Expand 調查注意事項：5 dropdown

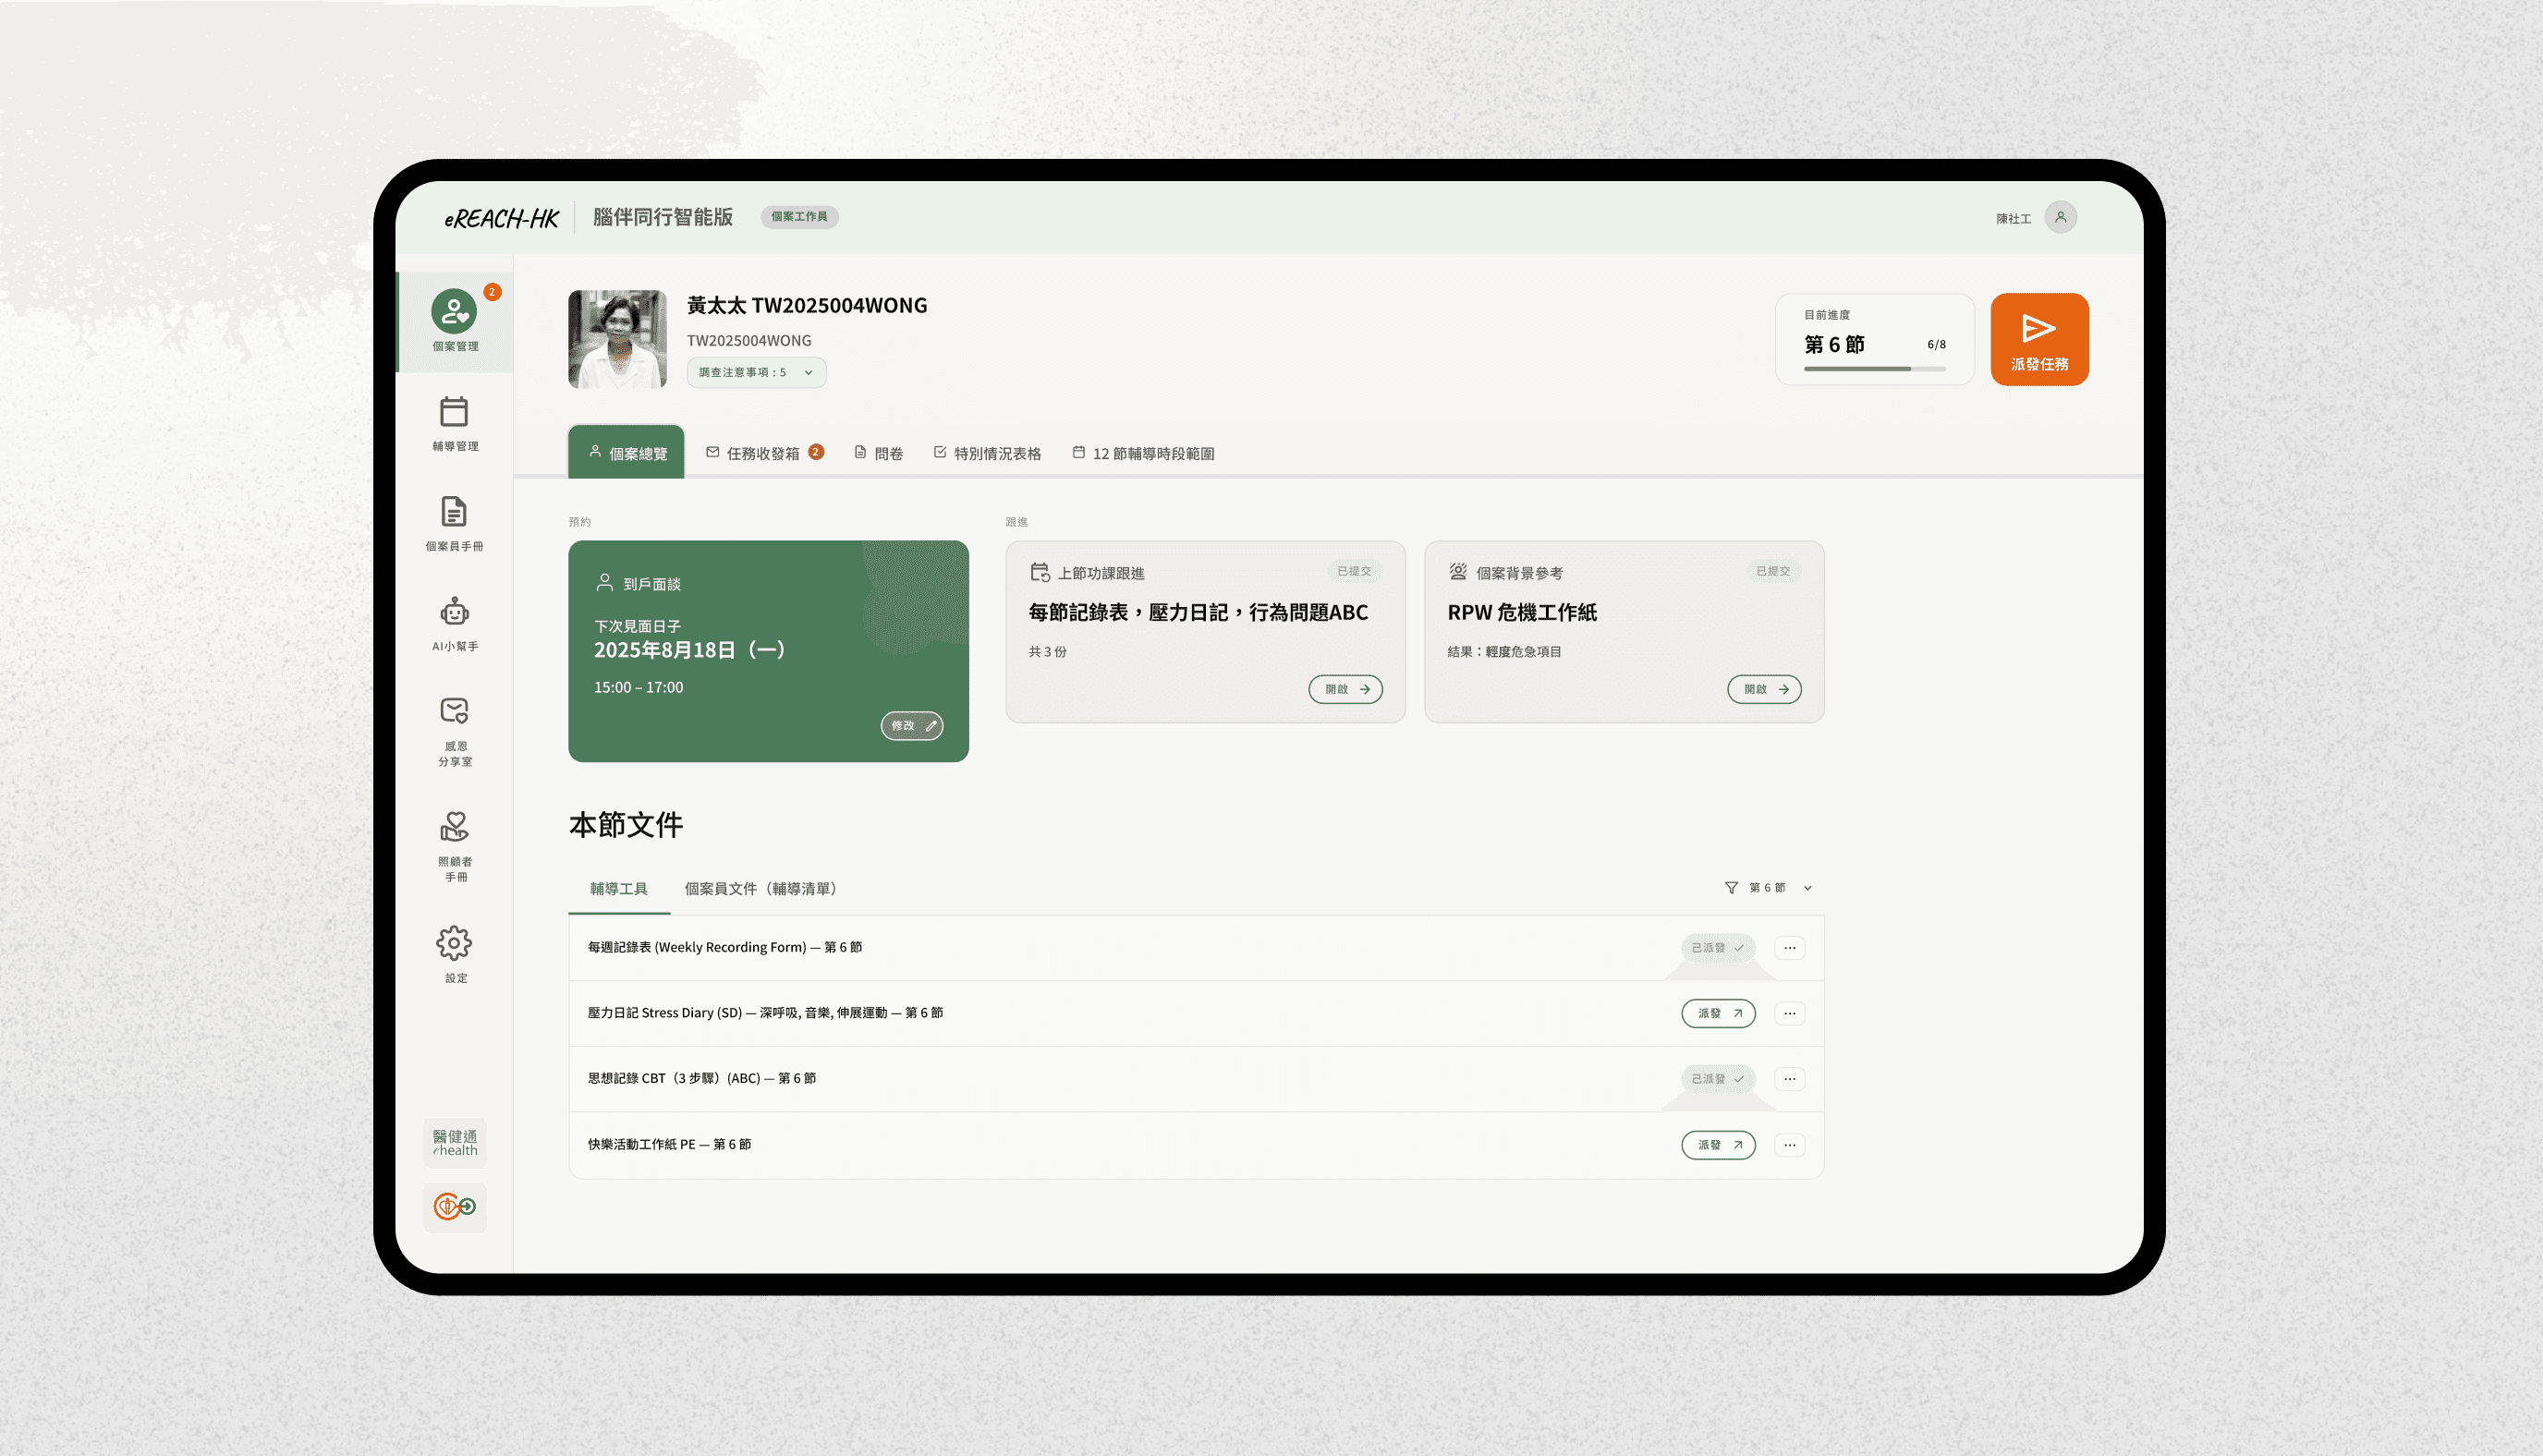[756, 373]
